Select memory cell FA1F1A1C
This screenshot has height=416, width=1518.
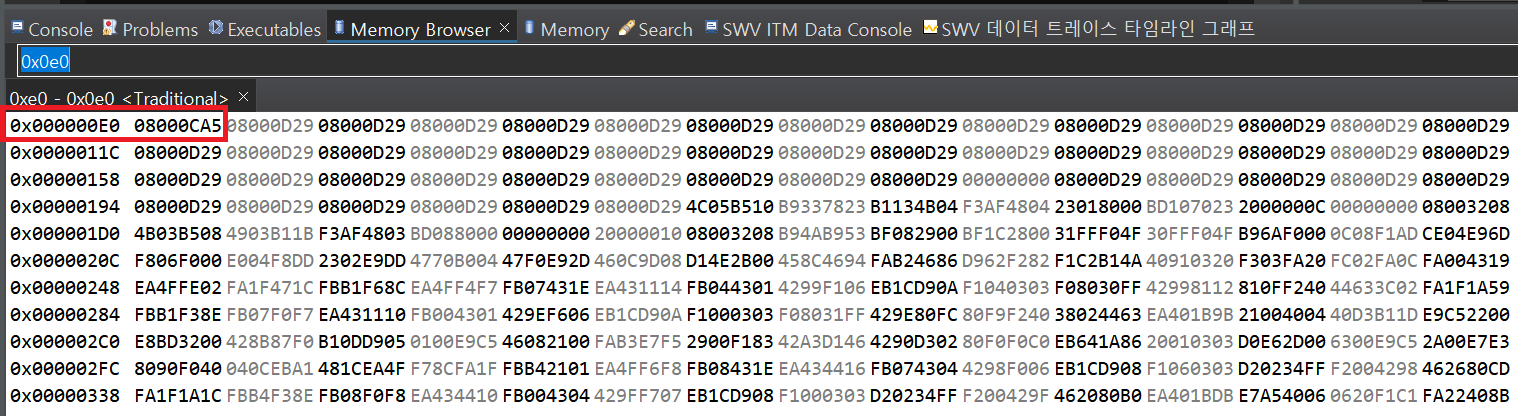tap(178, 396)
